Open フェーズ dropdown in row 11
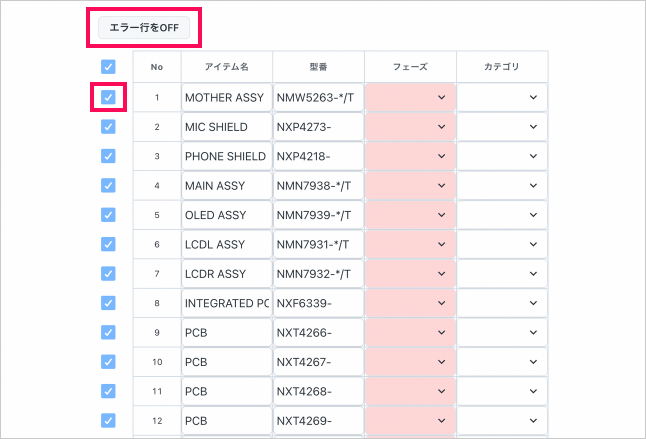Image resolution: width=646 pixels, height=439 pixels. click(x=411, y=391)
